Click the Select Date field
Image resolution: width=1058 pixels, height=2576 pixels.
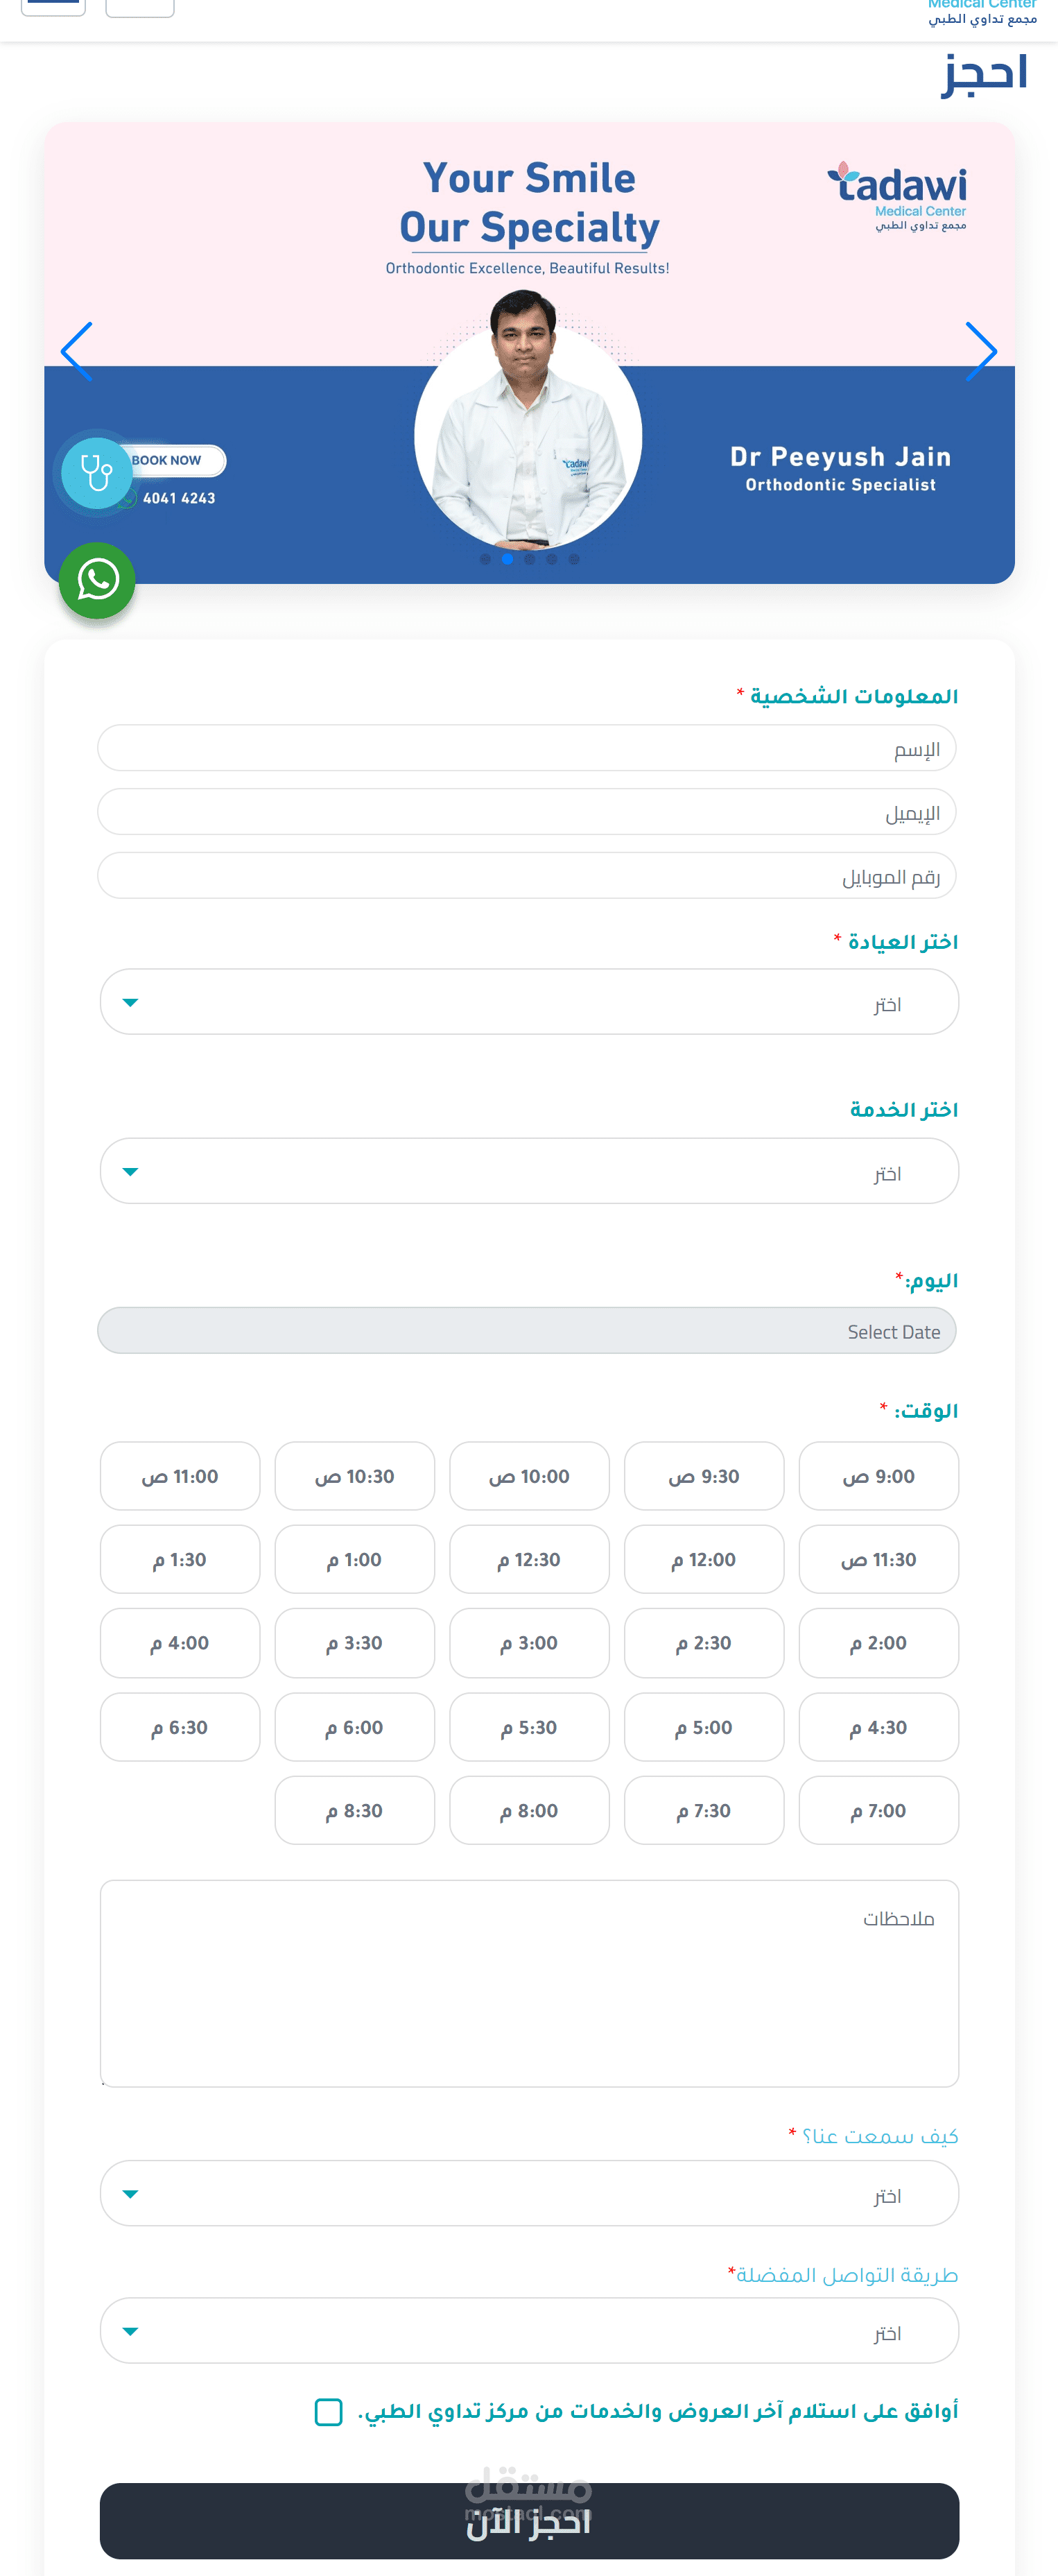point(526,1331)
